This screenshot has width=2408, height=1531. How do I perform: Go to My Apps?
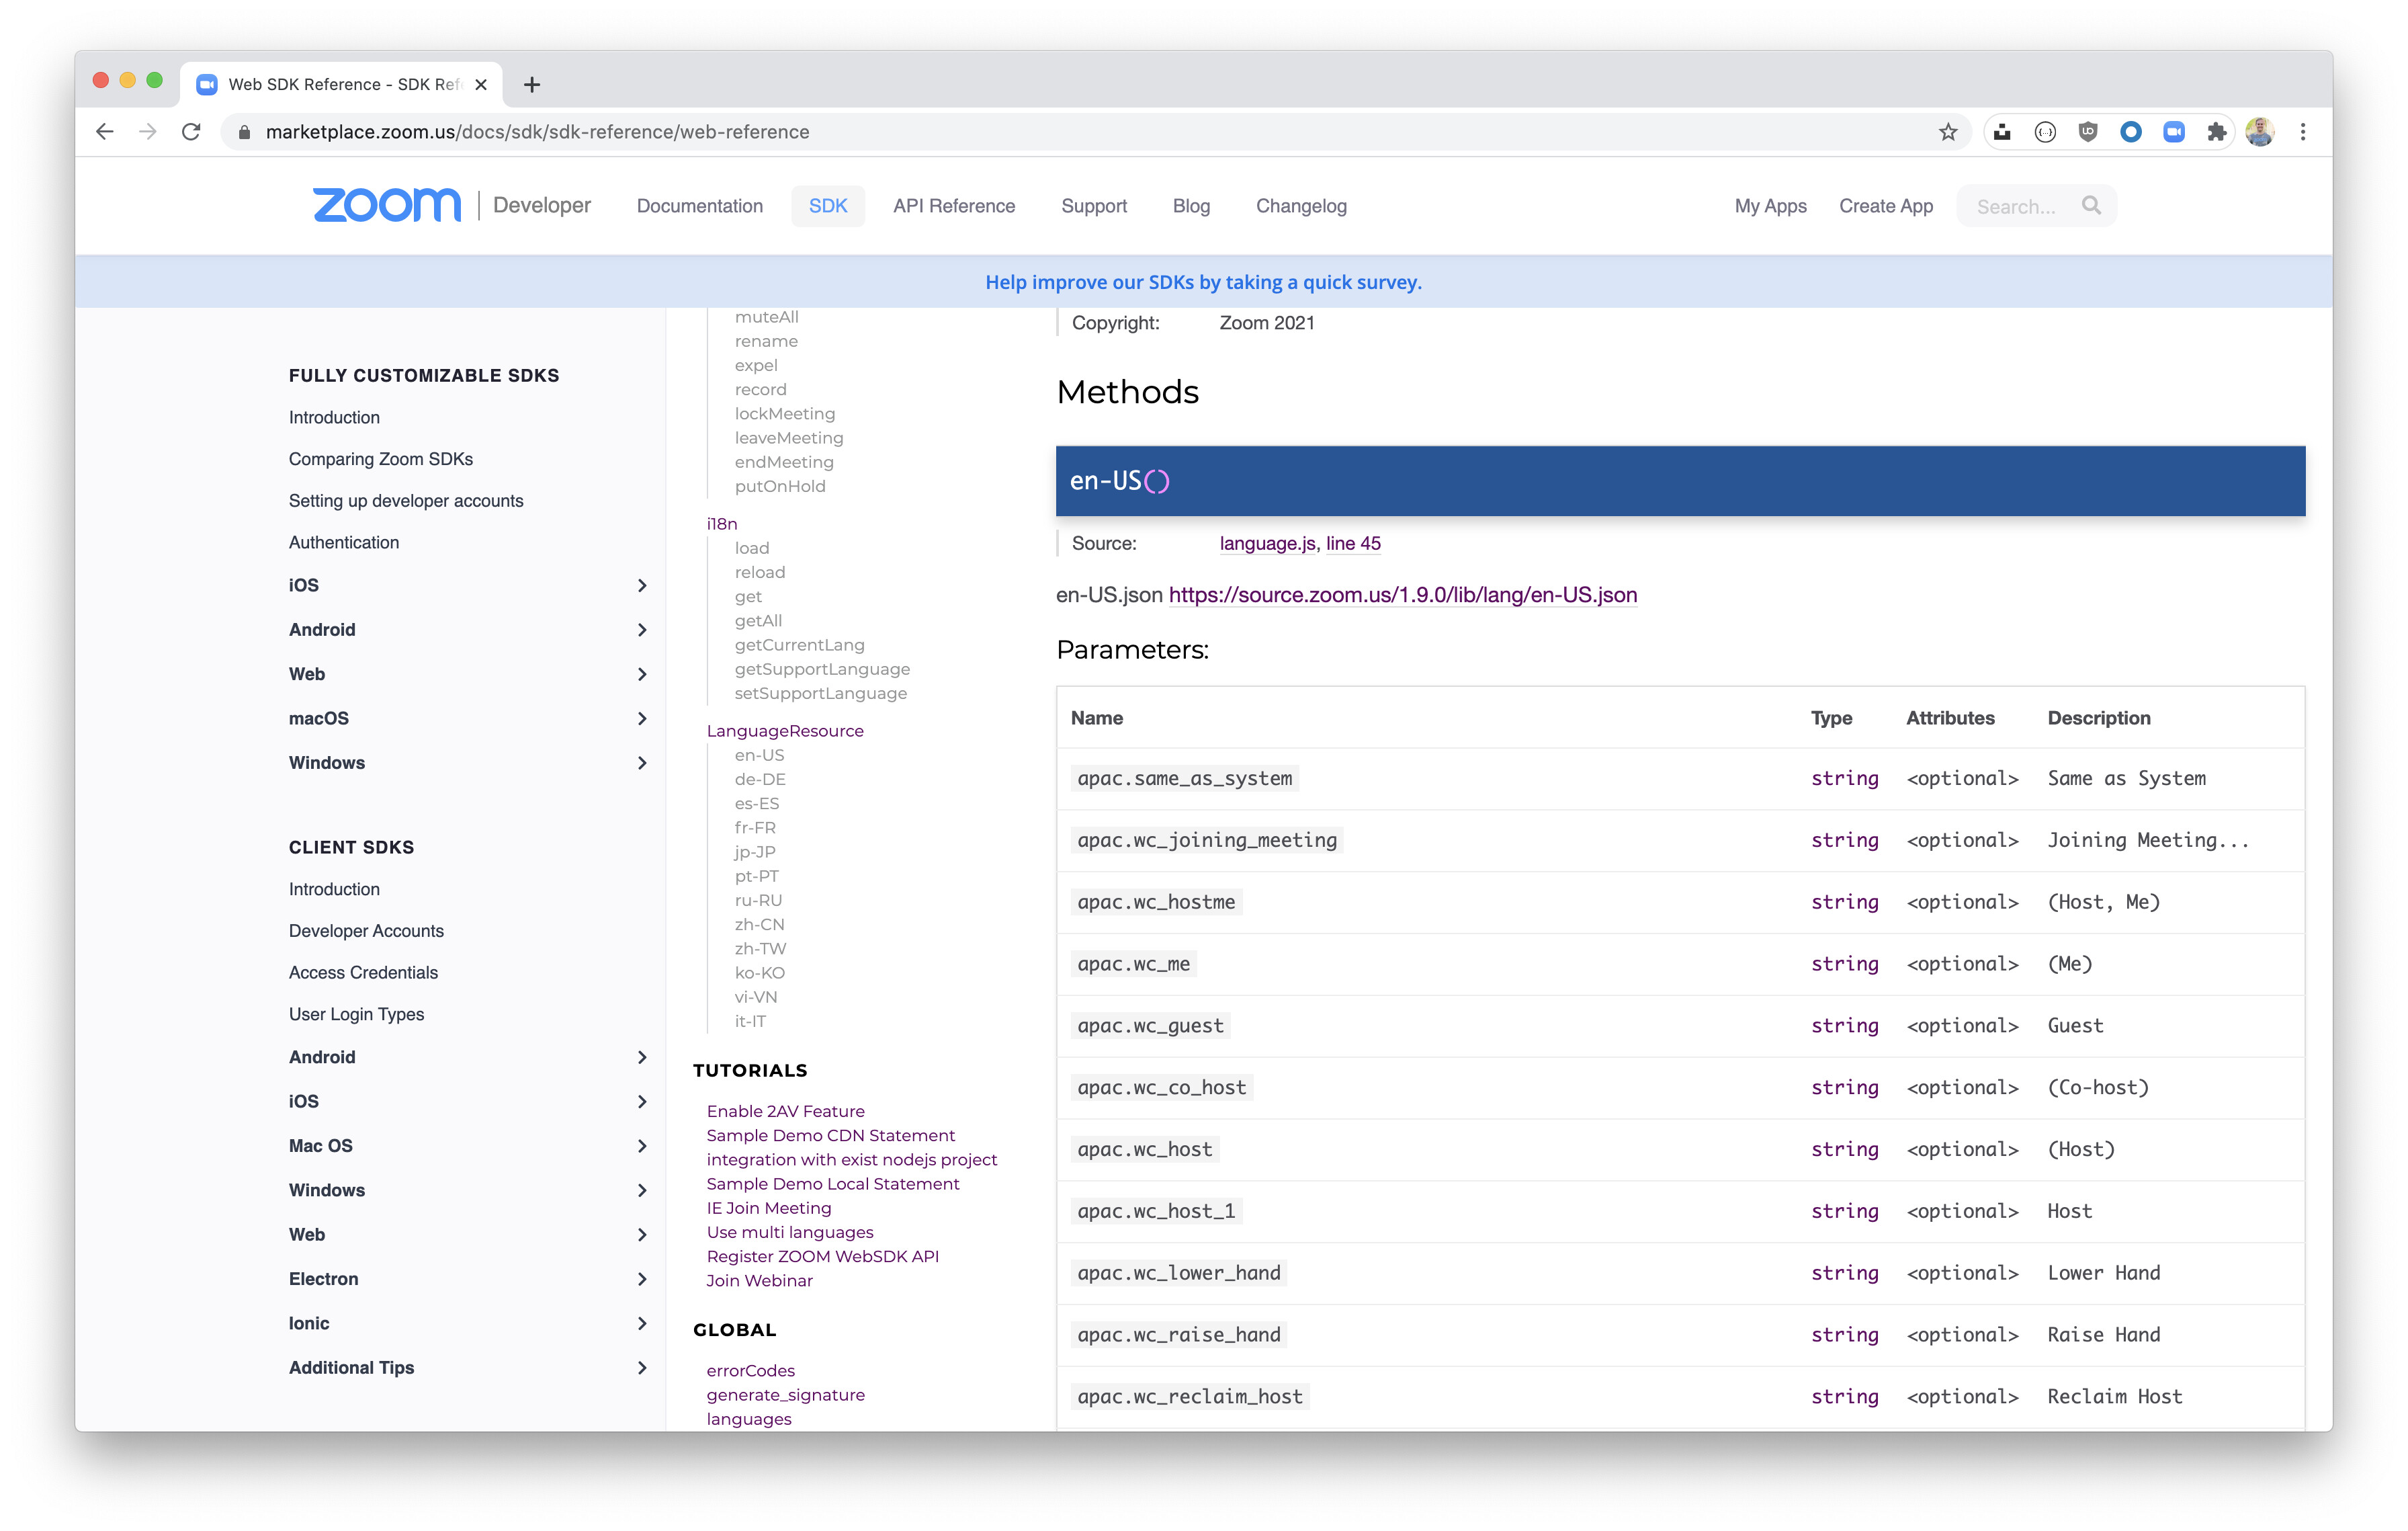coord(1770,206)
